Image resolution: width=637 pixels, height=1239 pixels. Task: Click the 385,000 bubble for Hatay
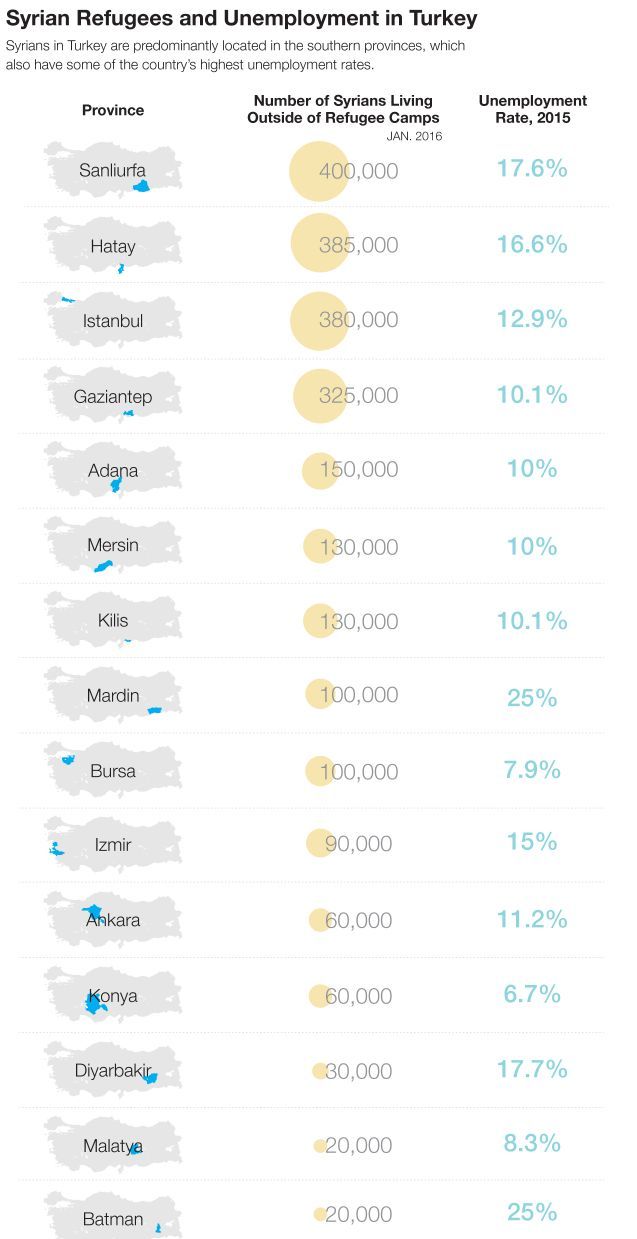[x=320, y=245]
